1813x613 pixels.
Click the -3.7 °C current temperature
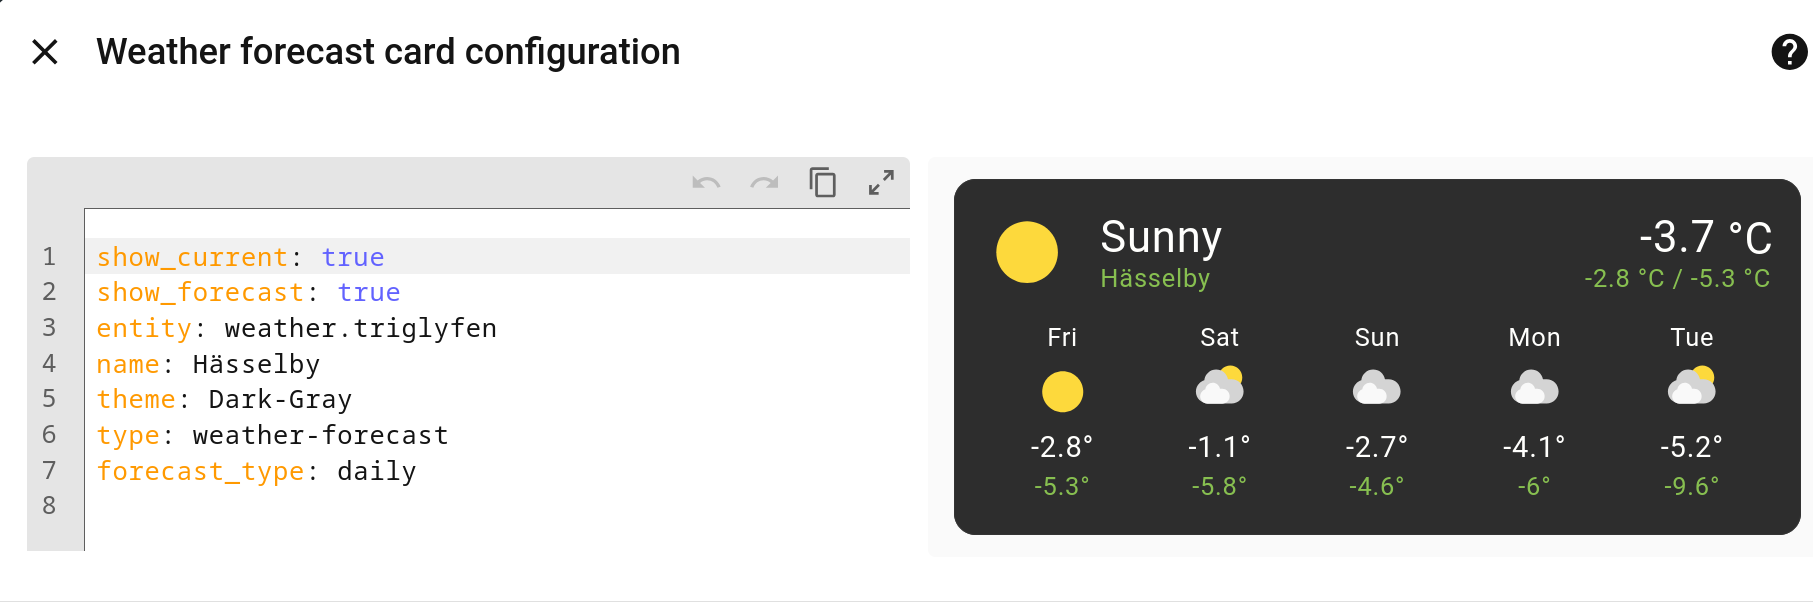[x=1705, y=238]
